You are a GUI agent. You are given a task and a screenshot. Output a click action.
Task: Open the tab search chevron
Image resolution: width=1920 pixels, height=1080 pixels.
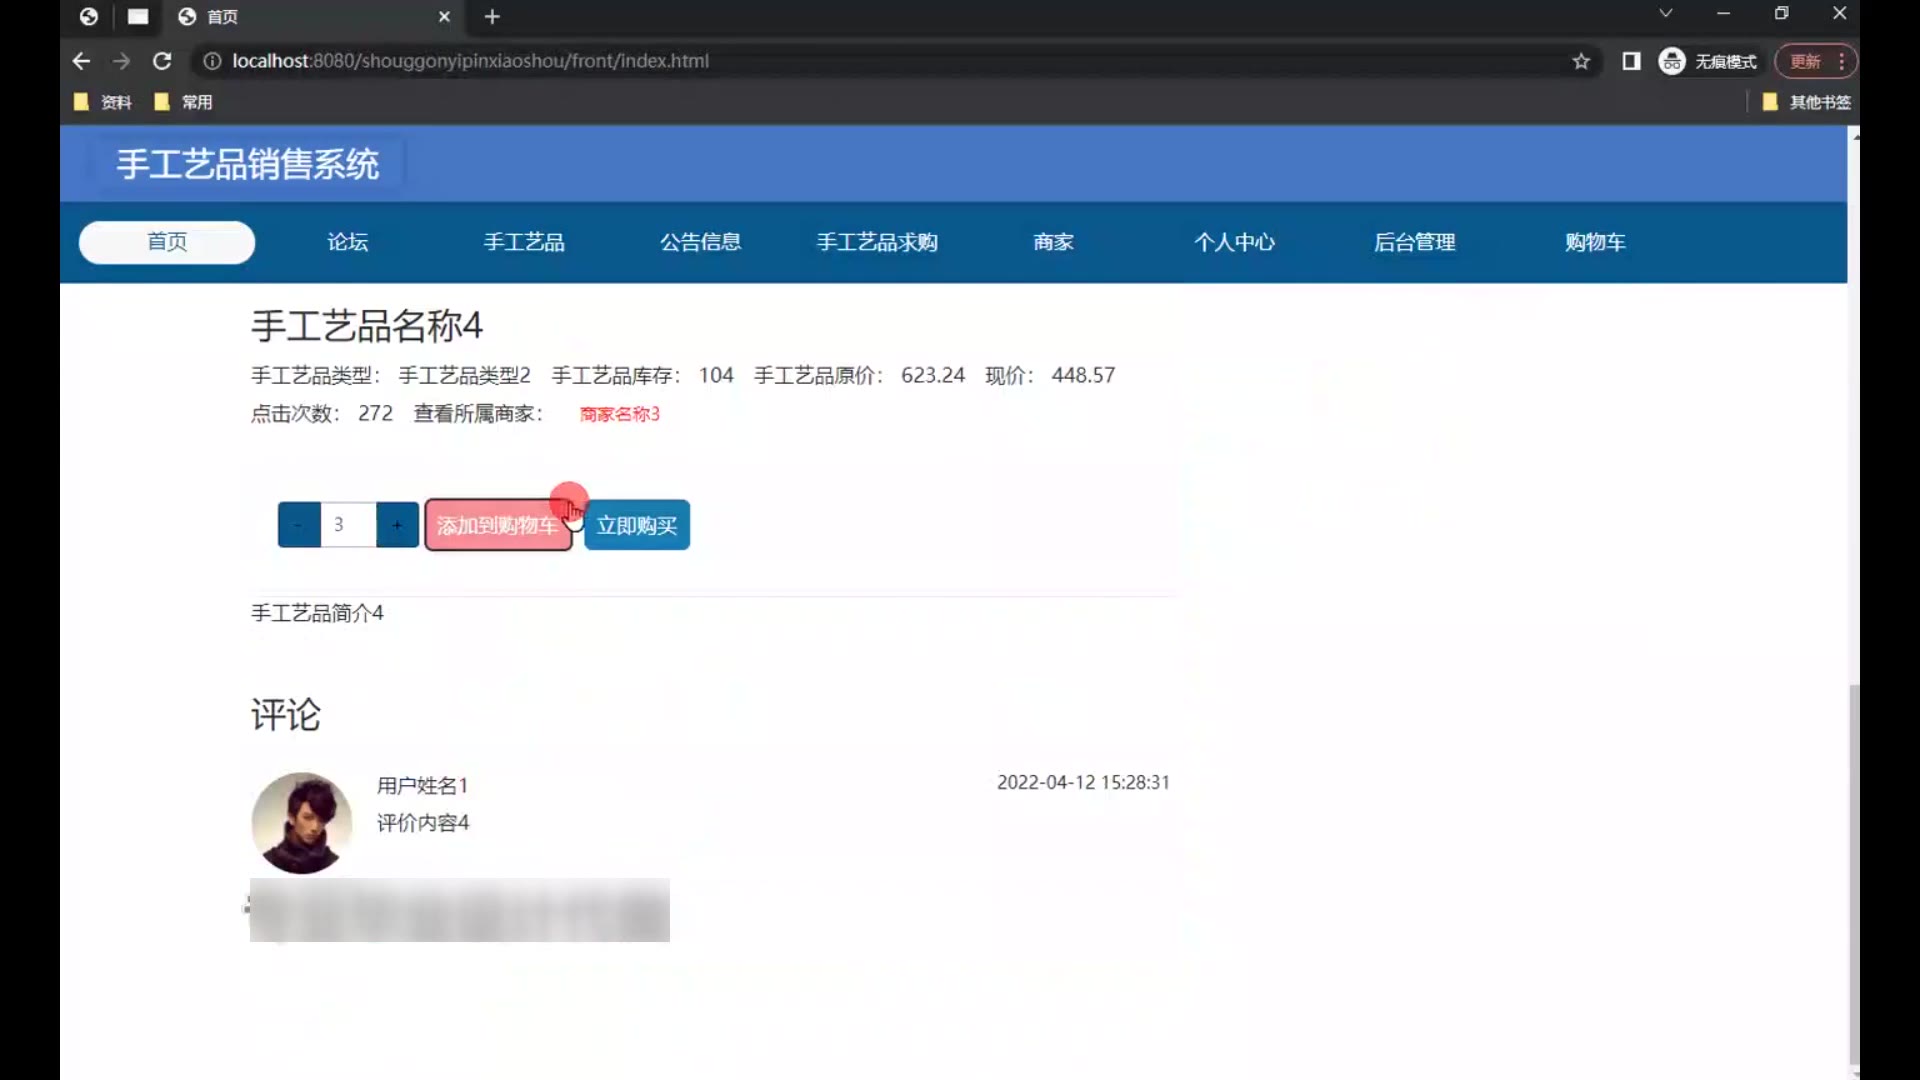[1665, 13]
